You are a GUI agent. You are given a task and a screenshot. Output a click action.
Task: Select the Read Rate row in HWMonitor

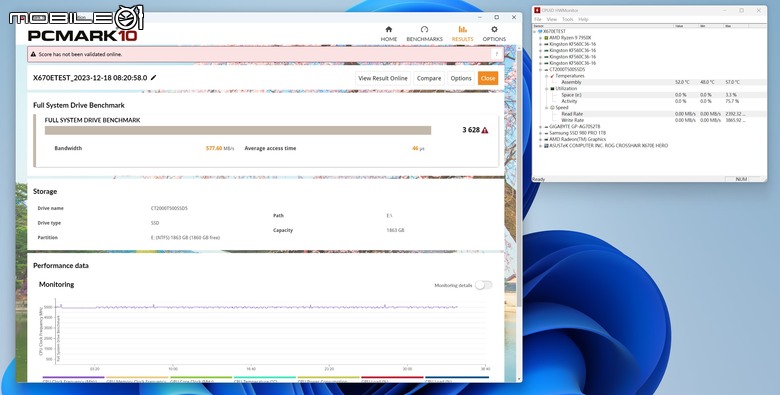pos(649,114)
